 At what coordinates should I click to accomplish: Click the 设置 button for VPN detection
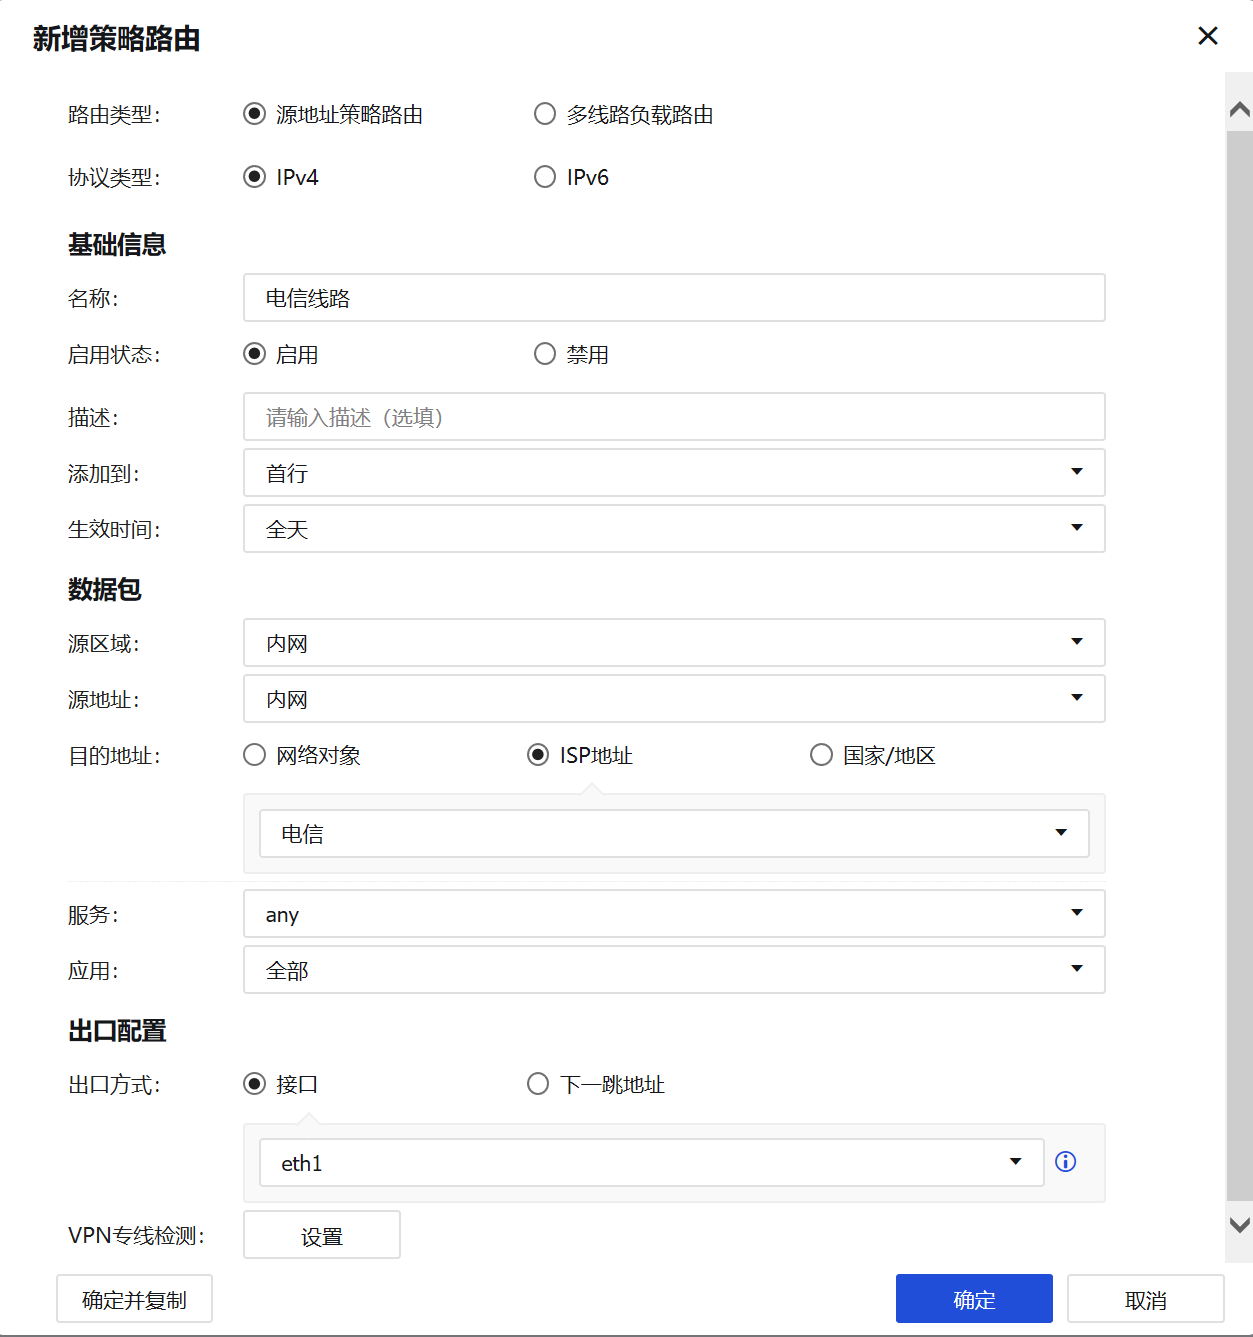(321, 1236)
